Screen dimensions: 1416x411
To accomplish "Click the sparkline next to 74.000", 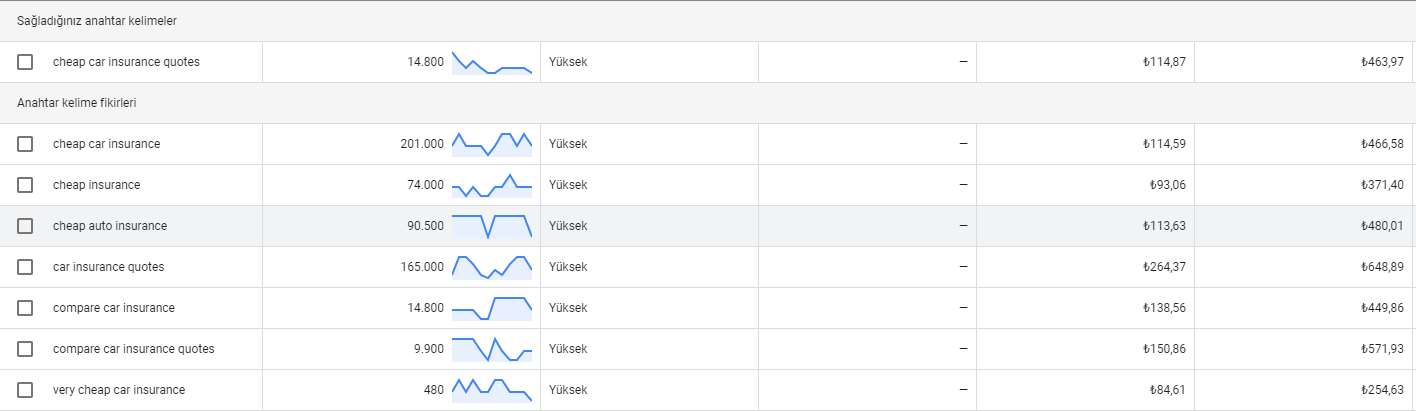I will point(492,185).
